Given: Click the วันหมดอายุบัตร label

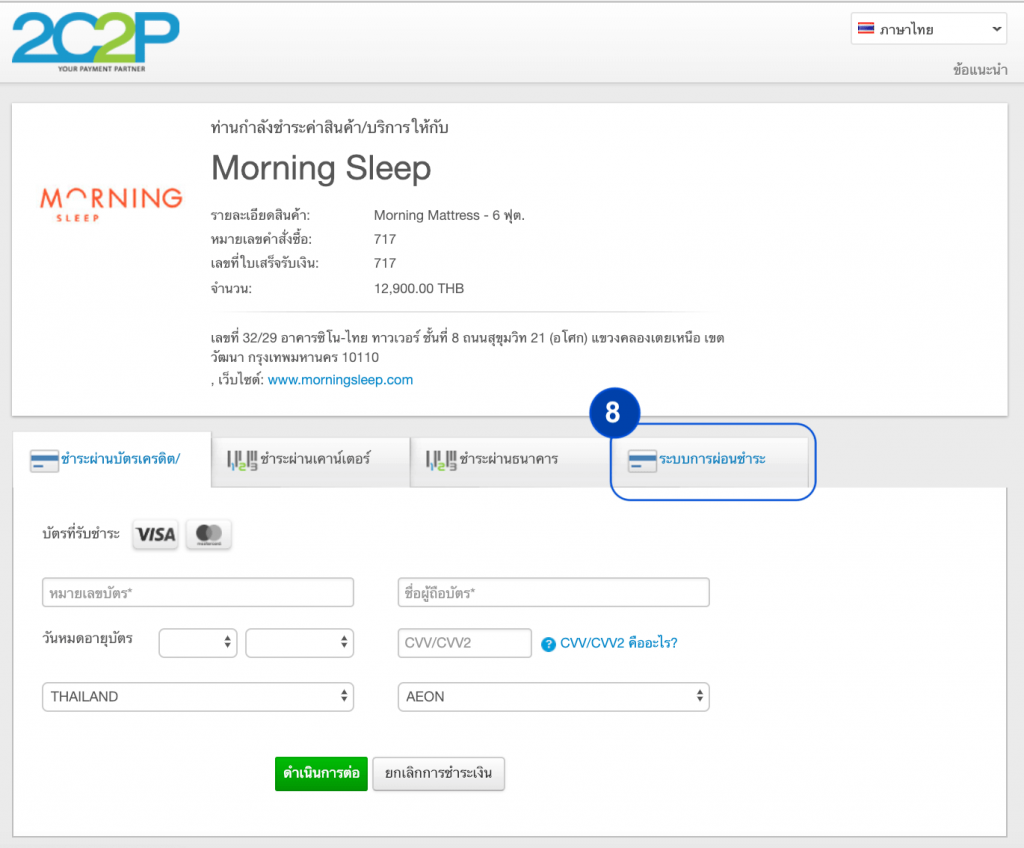Looking at the screenshot, I should 88,638.
